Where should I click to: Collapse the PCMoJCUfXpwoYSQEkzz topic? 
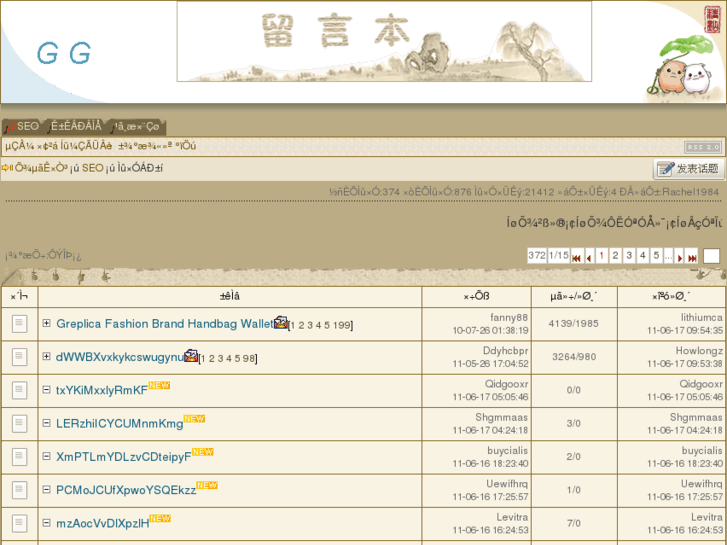pyautogui.click(x=46, y=489)
